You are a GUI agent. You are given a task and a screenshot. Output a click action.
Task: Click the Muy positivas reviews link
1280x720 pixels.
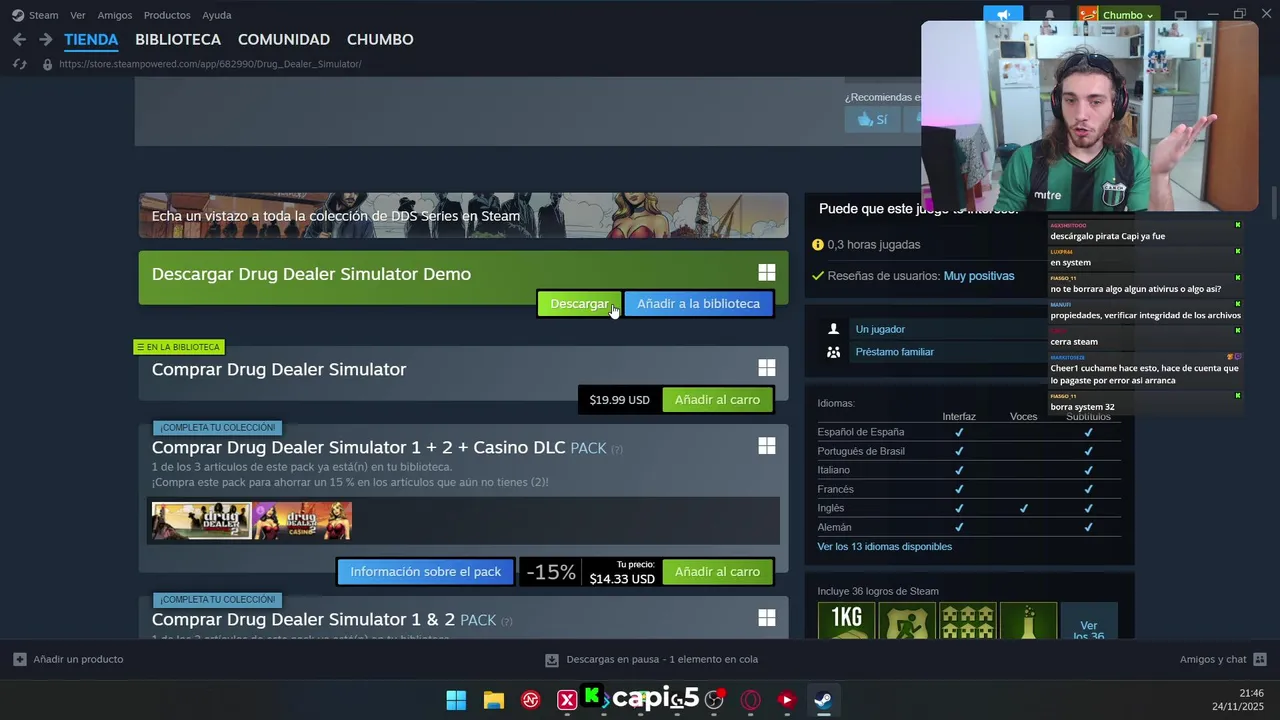point(979,276)
